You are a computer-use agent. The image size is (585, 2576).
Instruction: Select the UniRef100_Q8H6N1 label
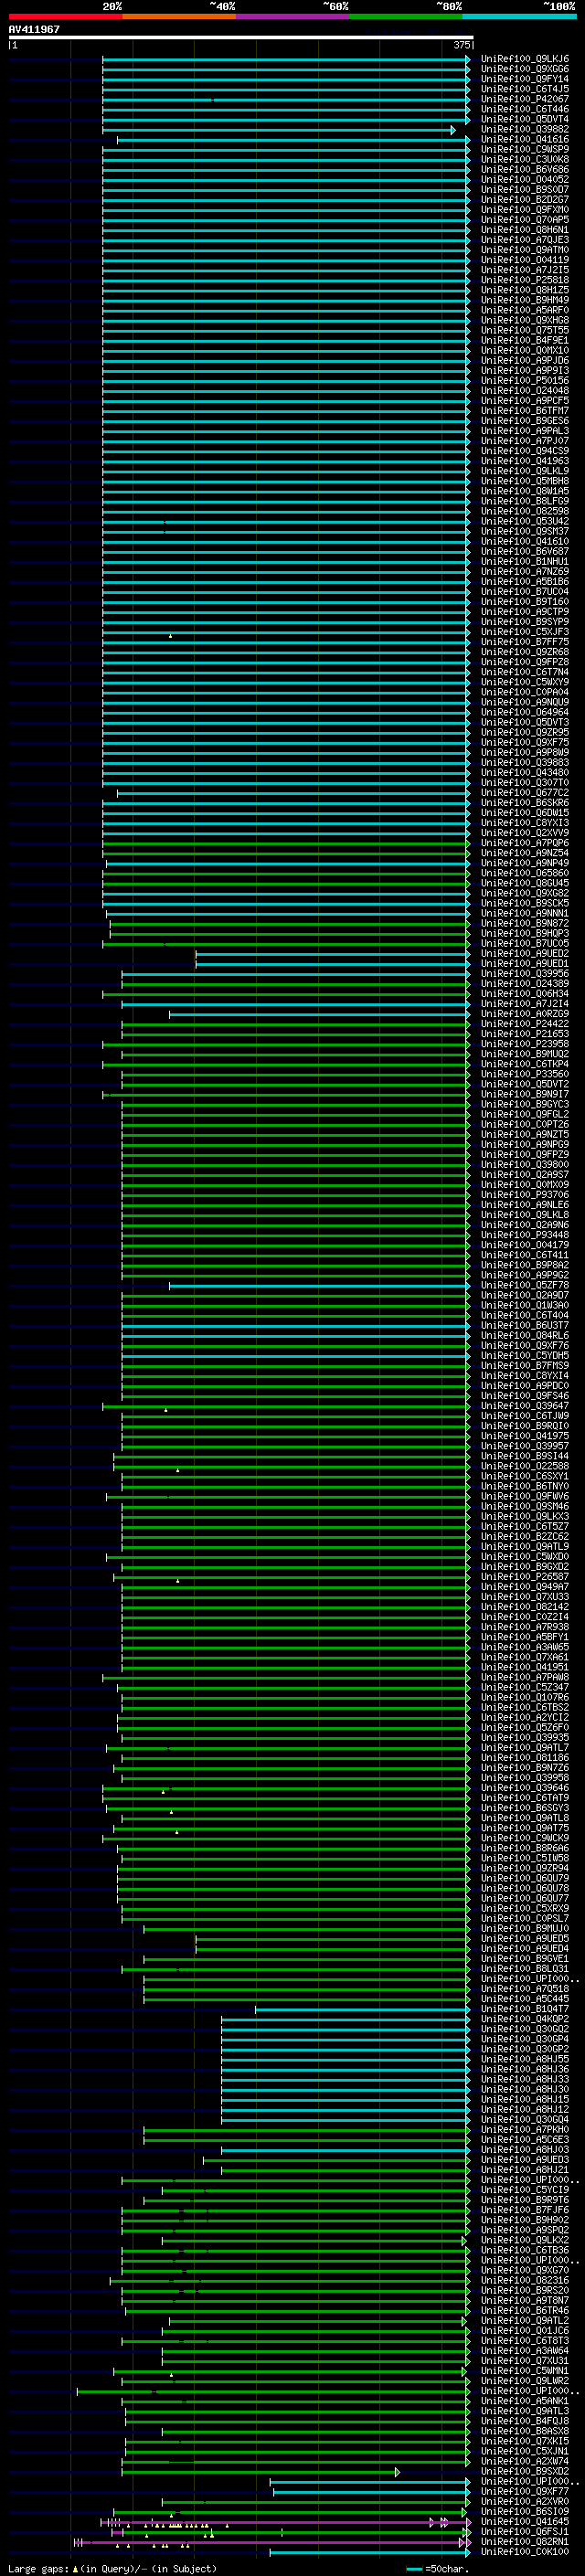pyautogui.click(x=525, y=230)
